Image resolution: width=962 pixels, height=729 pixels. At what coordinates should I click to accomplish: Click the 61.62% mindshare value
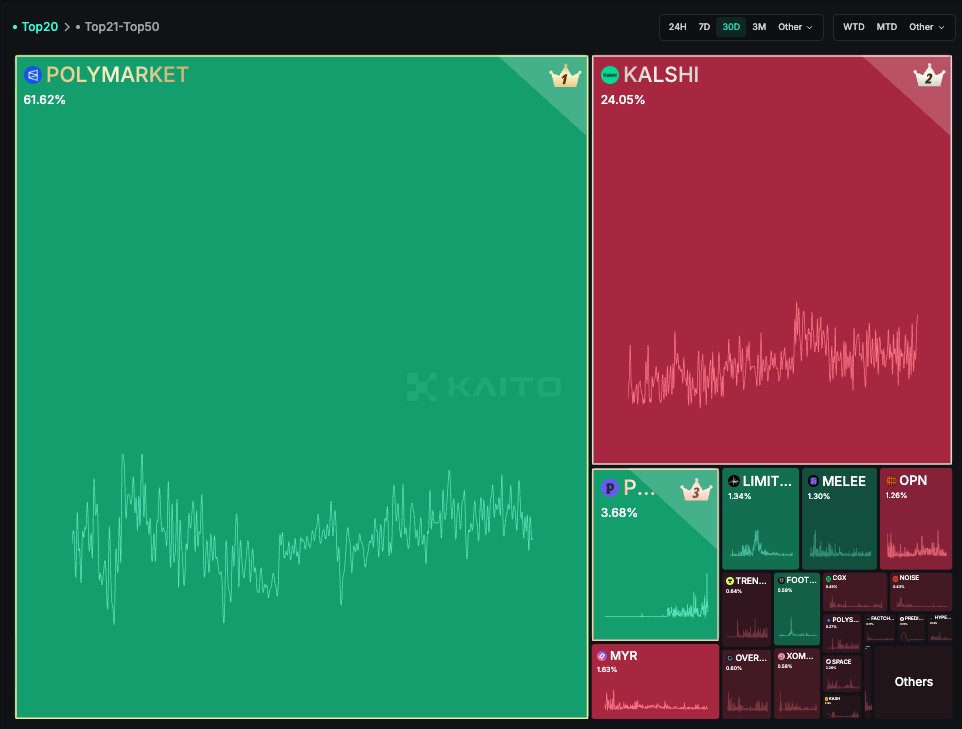44,99
